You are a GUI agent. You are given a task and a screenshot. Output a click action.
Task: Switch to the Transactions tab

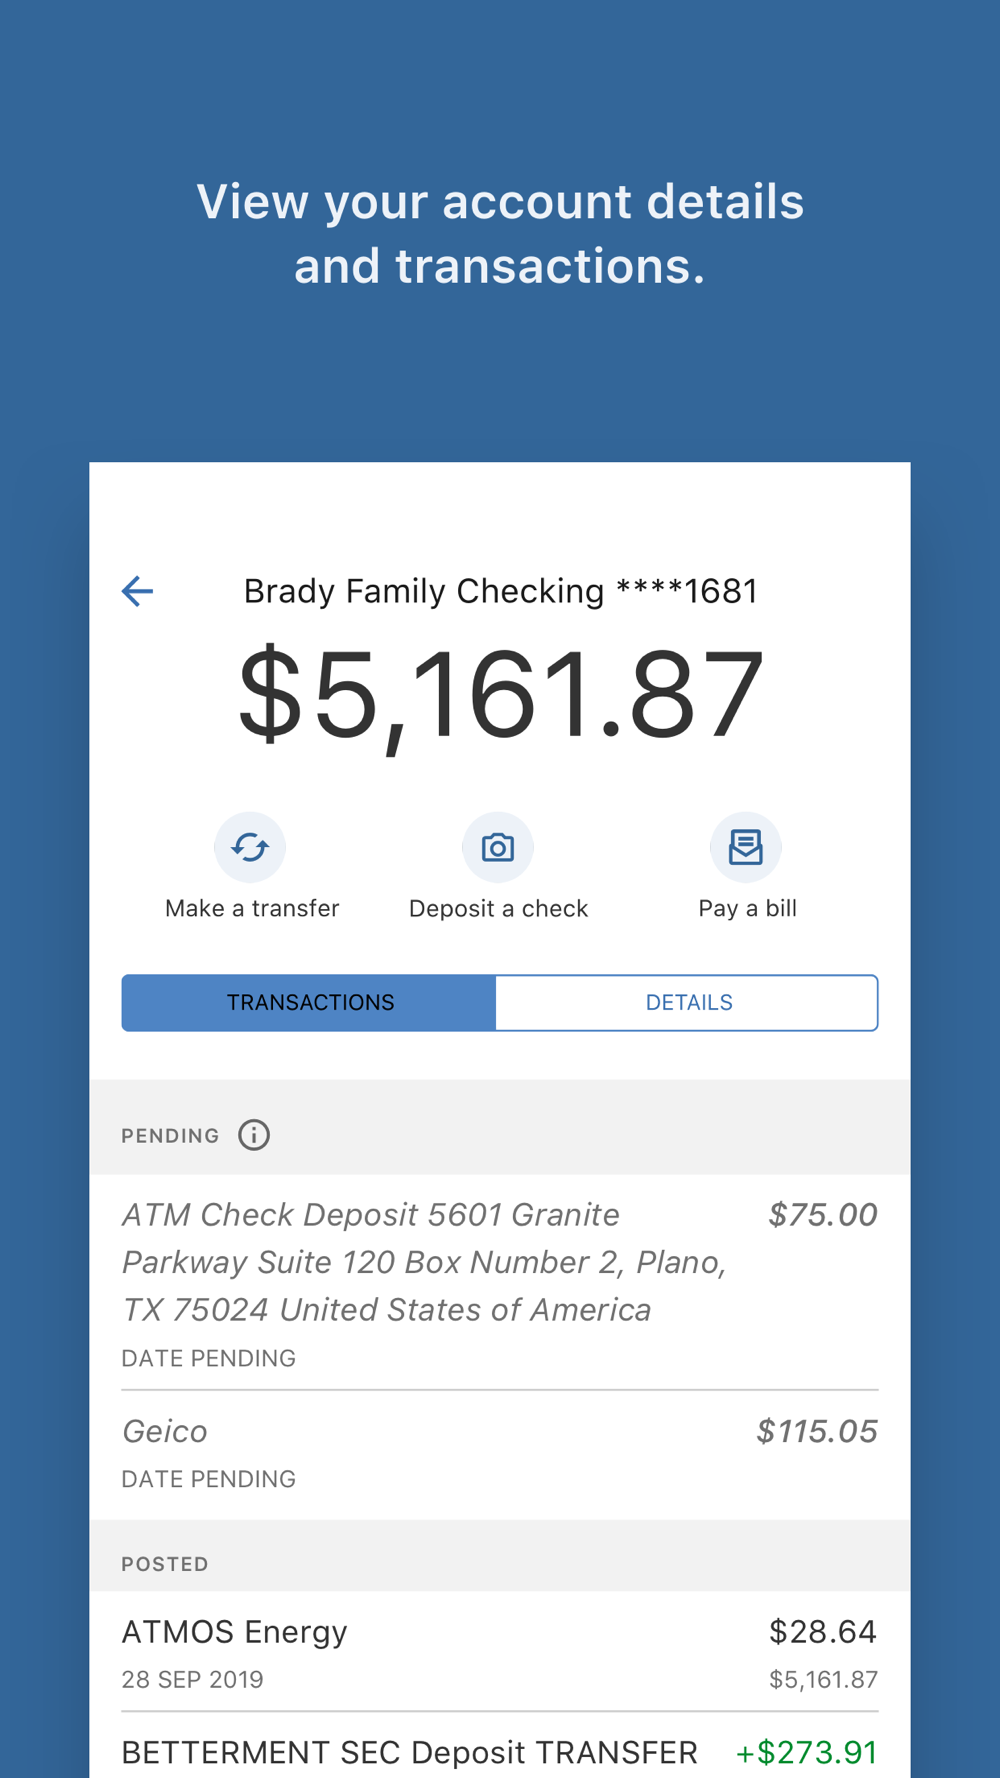[x=309, y=1002]
